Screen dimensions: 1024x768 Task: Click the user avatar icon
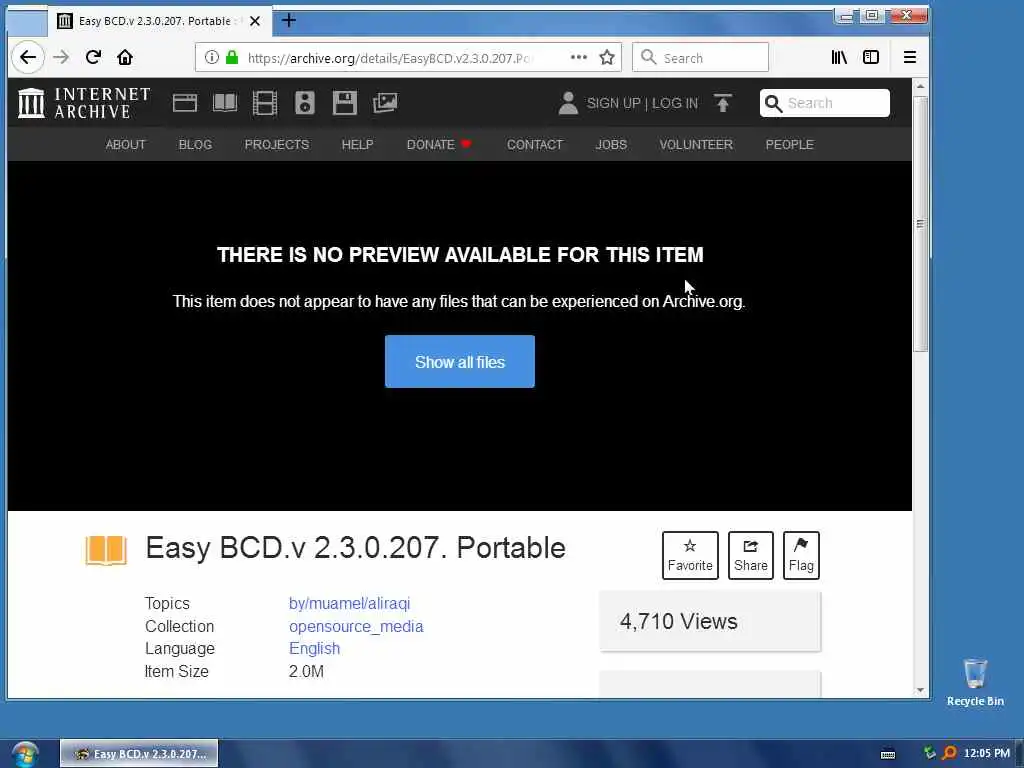click(568, 103)
